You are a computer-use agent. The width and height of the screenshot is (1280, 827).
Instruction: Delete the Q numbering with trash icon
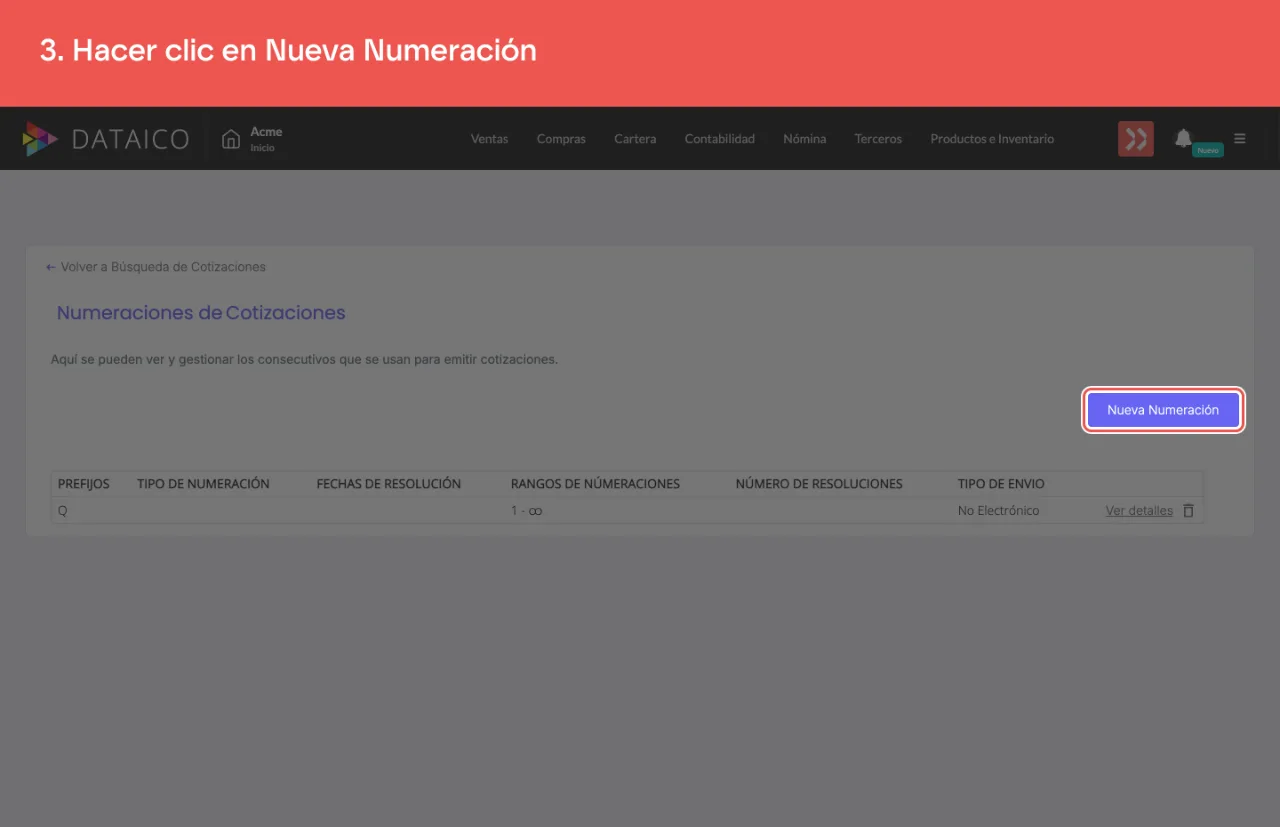point(1188,510)
